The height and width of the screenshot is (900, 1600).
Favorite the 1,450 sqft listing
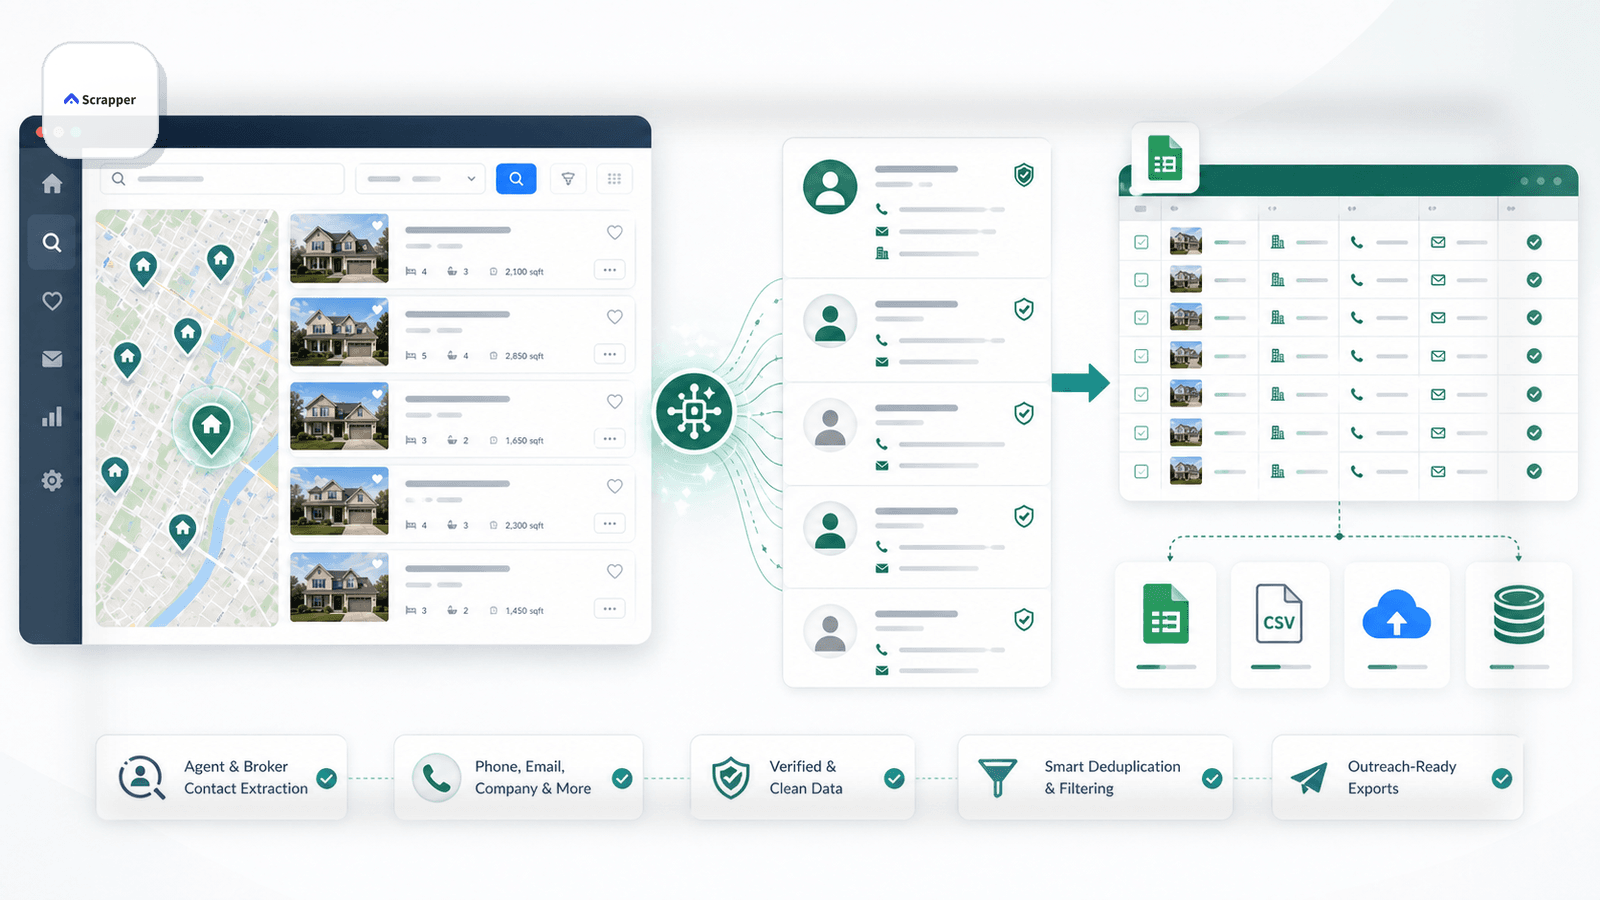615,572
